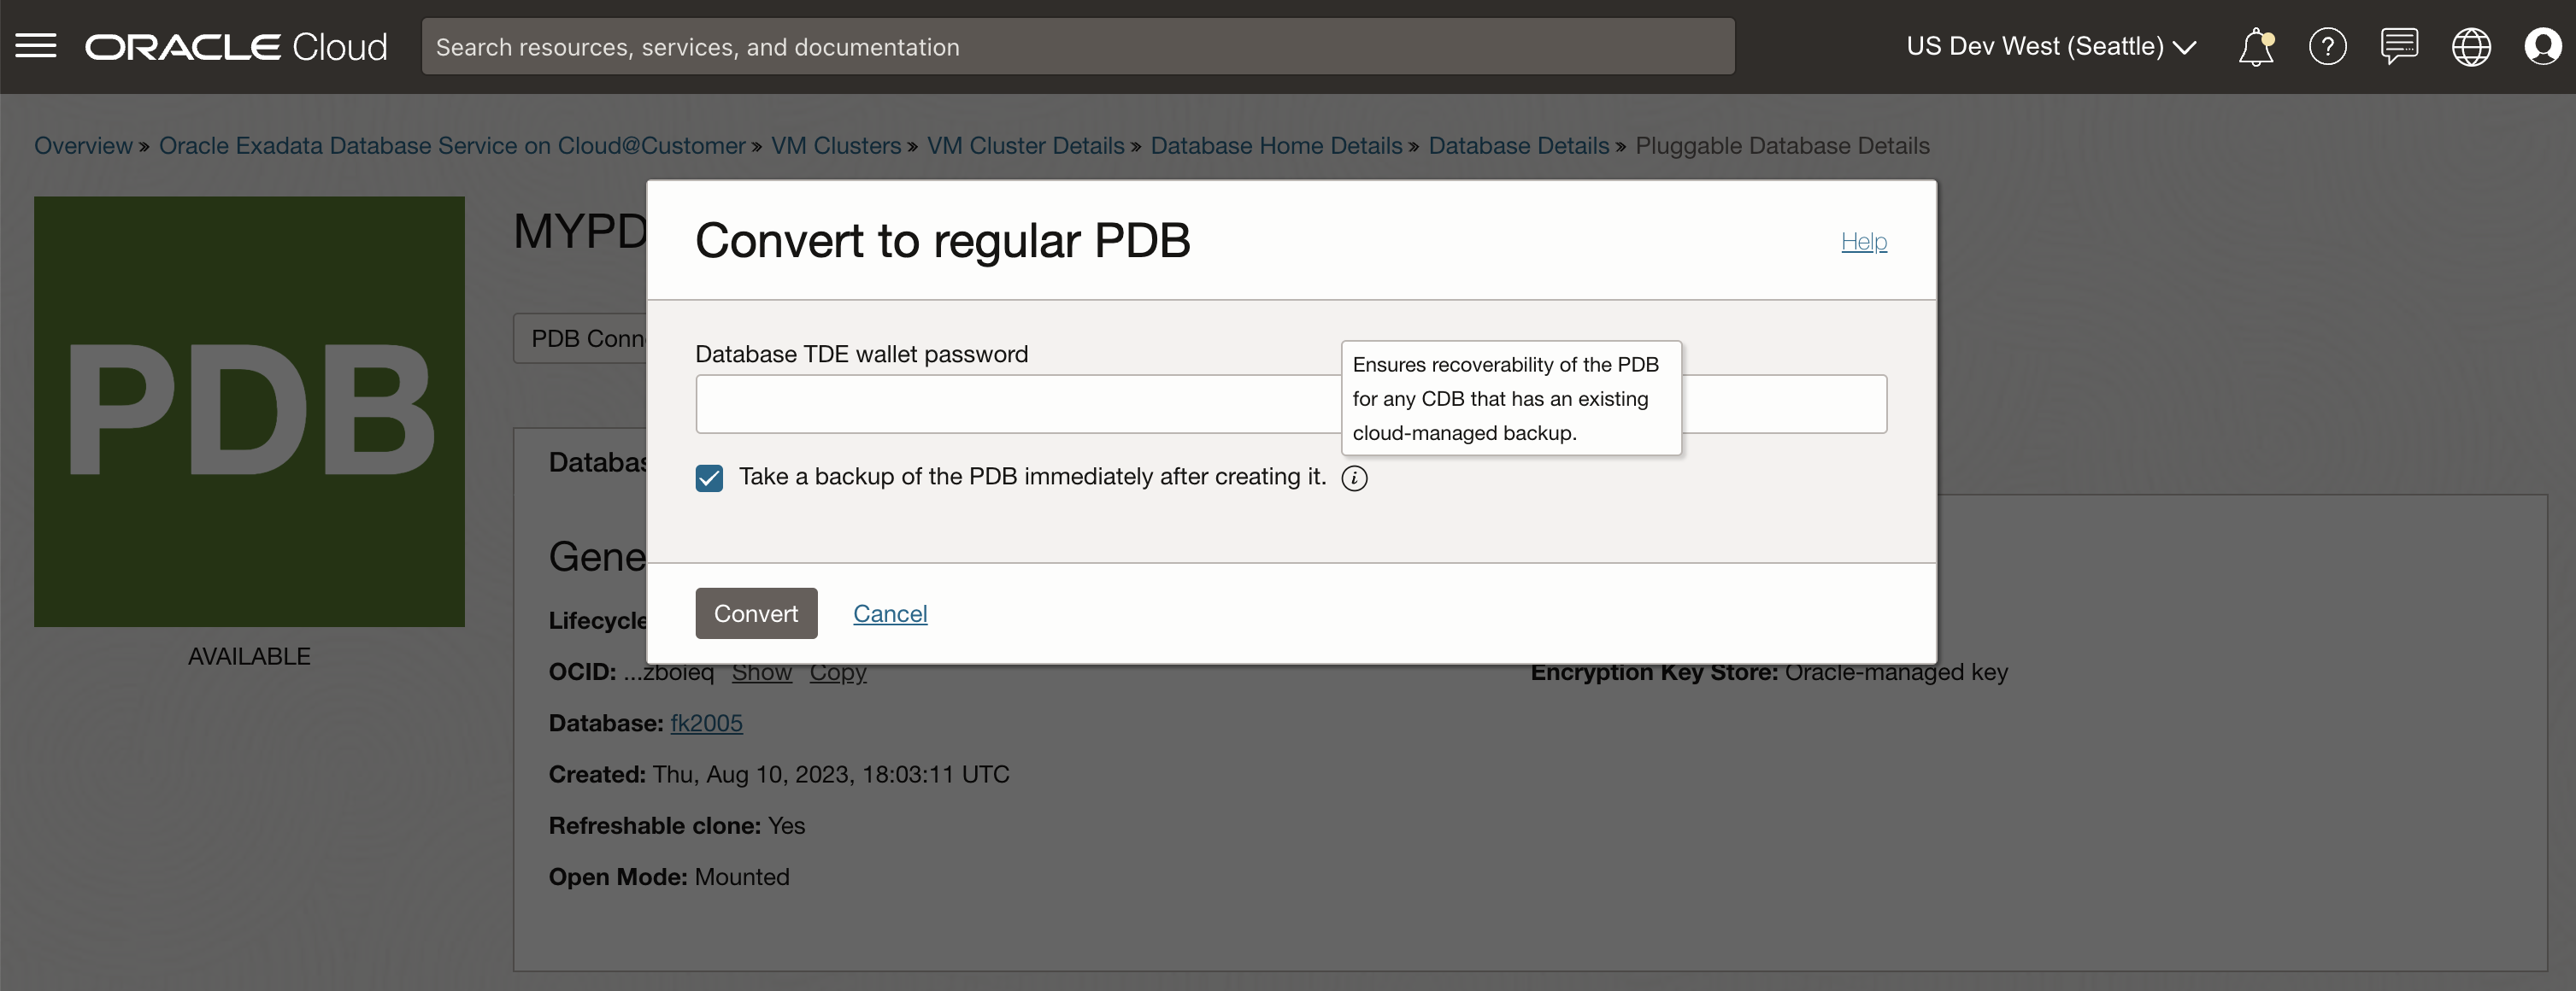Image resolution: width=2576 pixels, height=991 pixels.
Task: Click the help question mark icon
Action: (2327, 47)
